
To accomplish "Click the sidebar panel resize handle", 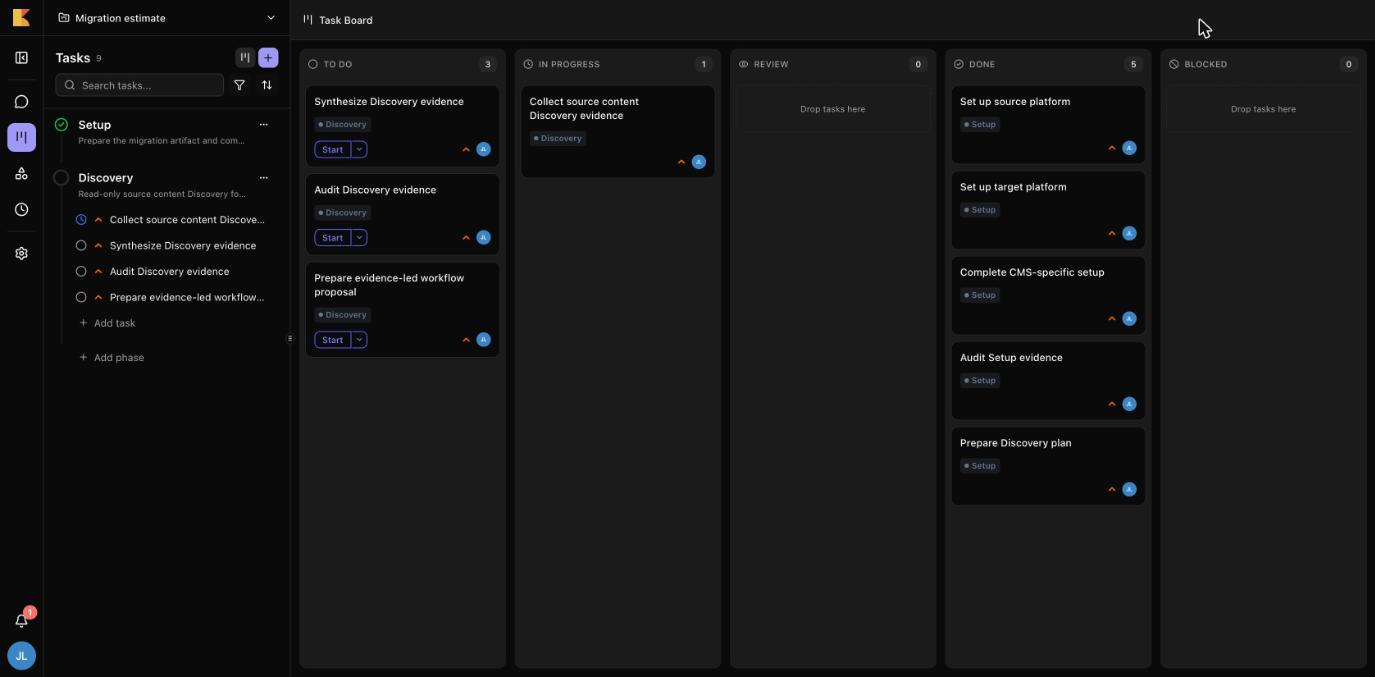I will tap(290, 338).
